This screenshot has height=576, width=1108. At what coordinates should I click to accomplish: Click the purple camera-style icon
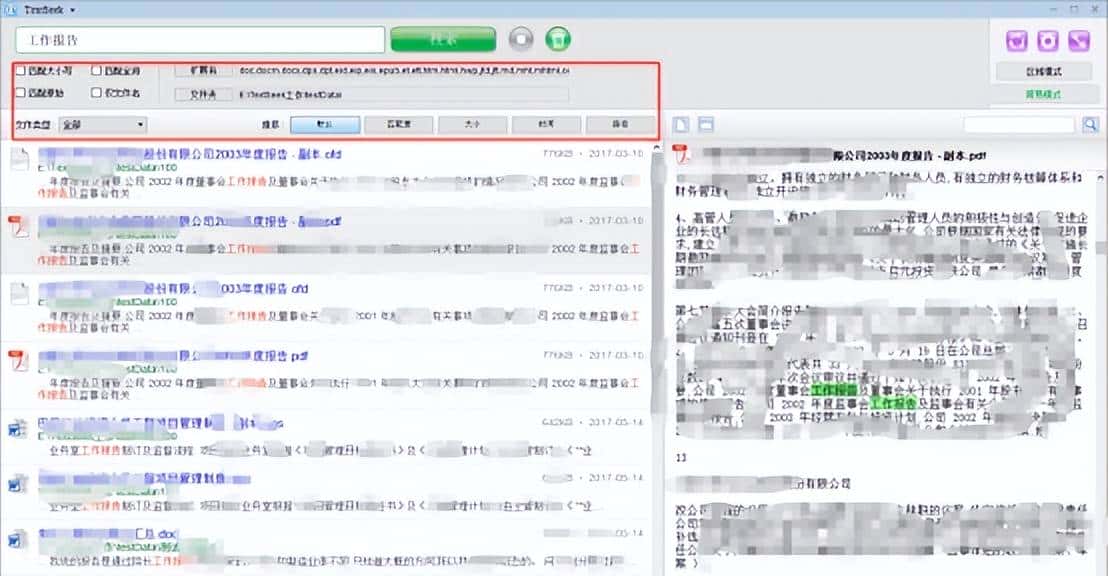1047,40
